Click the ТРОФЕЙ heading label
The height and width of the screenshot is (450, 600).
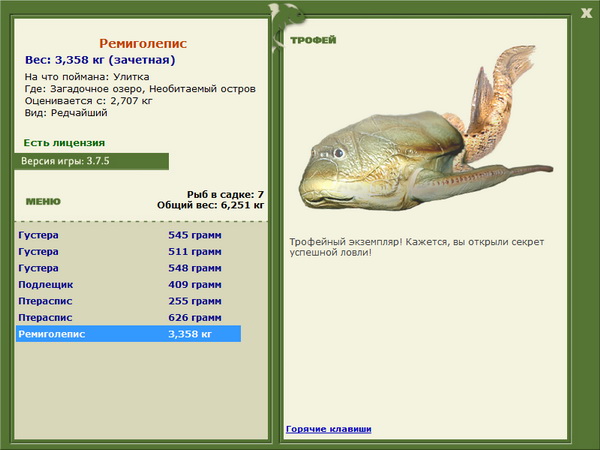pos(313,40)
